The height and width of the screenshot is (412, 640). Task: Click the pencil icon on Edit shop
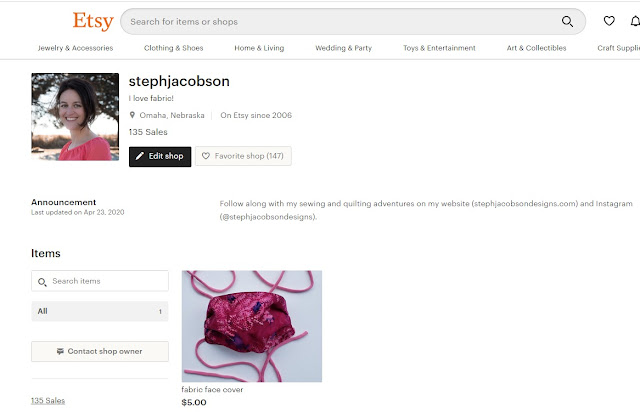tap(140, 156)
